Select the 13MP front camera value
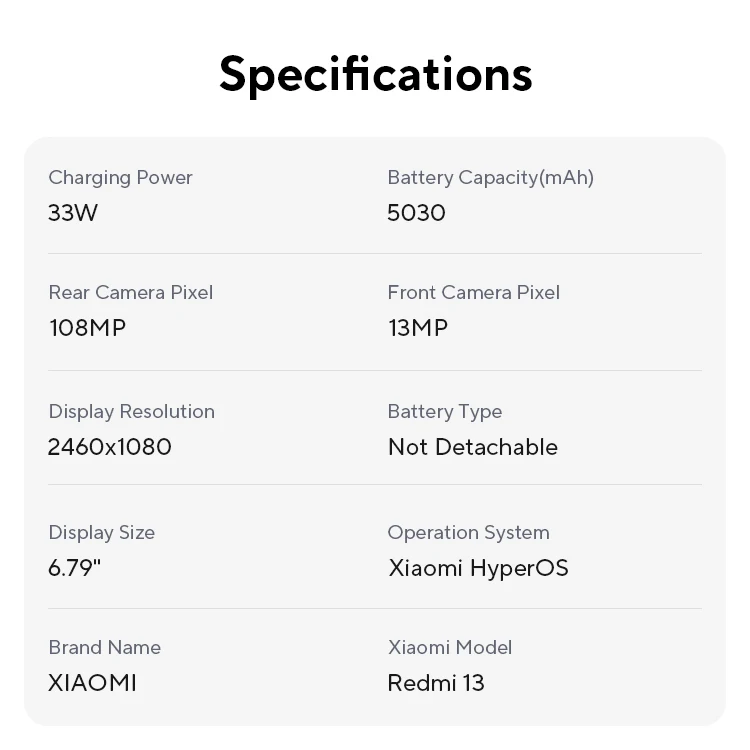This screenshot has height=750, width=750. pyautogui.click(x=417, y=328)
